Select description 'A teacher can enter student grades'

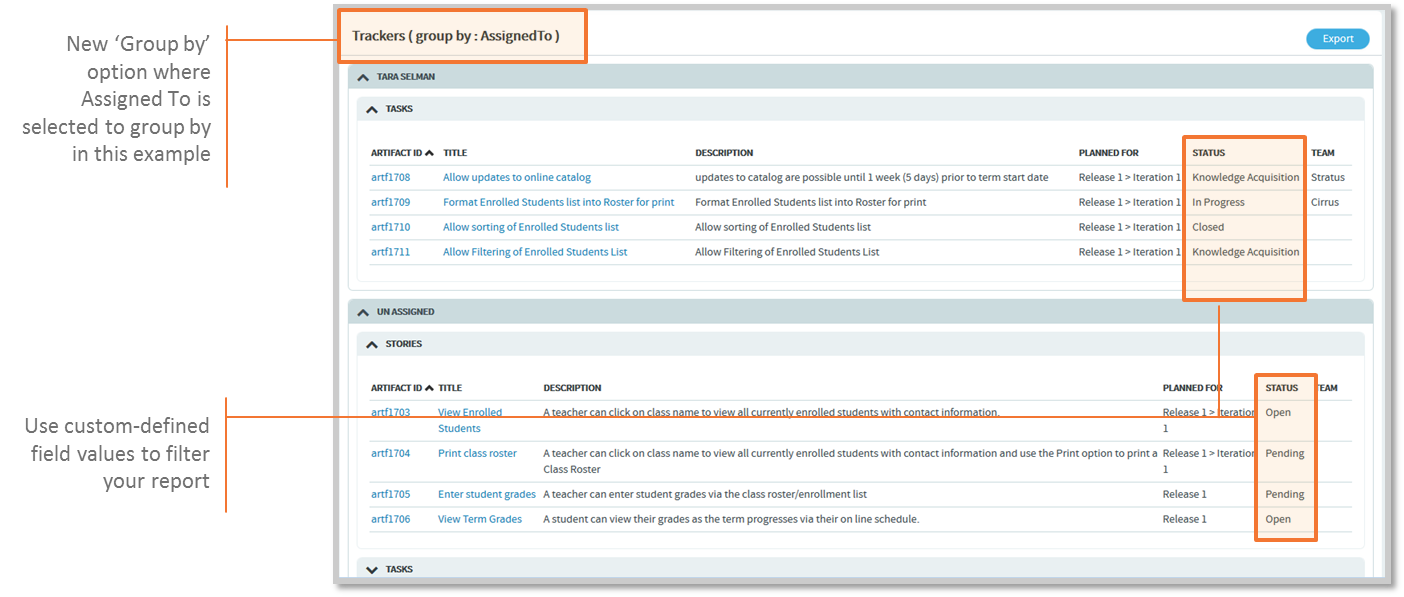pyautogui.click(x=704, y=494)
